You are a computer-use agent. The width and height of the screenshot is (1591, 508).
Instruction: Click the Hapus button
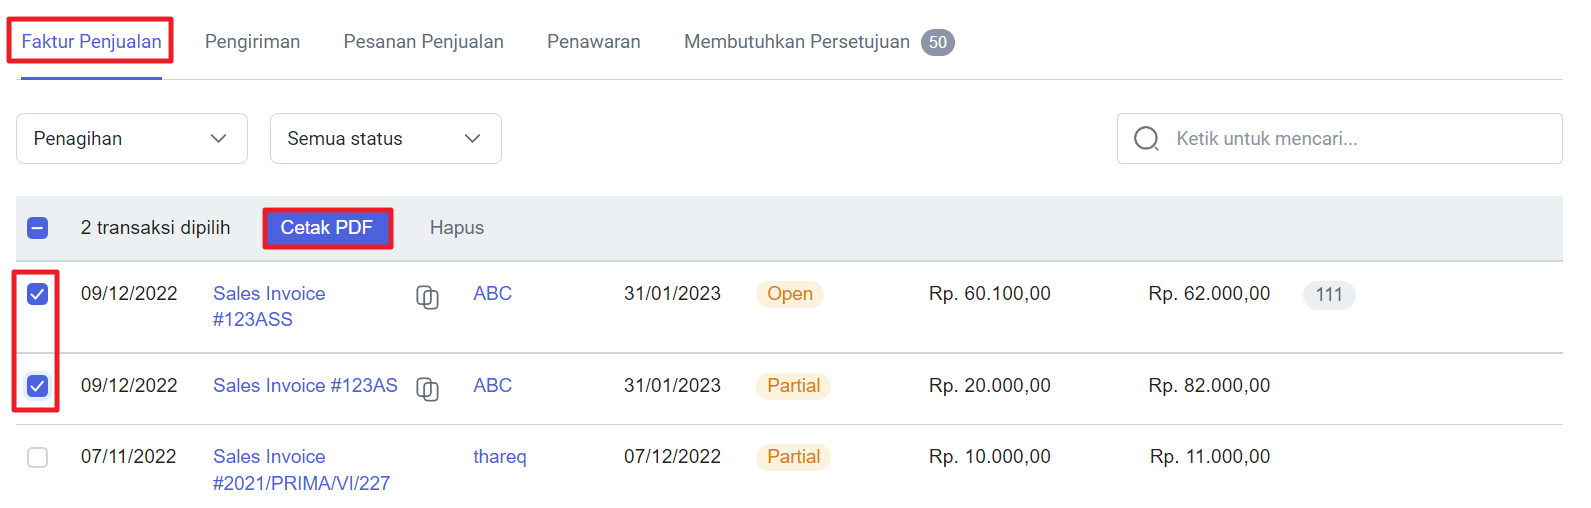click(457, 228)
